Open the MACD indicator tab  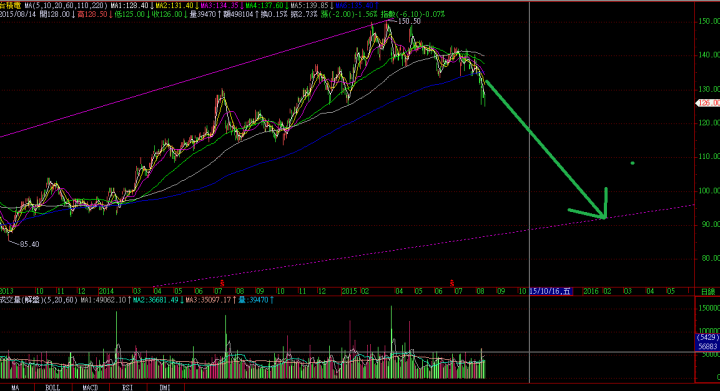pos(90,387)
